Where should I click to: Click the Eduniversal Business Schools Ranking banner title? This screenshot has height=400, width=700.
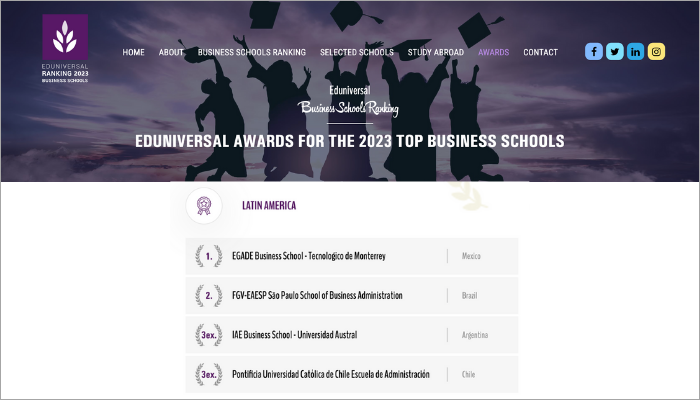349,101
